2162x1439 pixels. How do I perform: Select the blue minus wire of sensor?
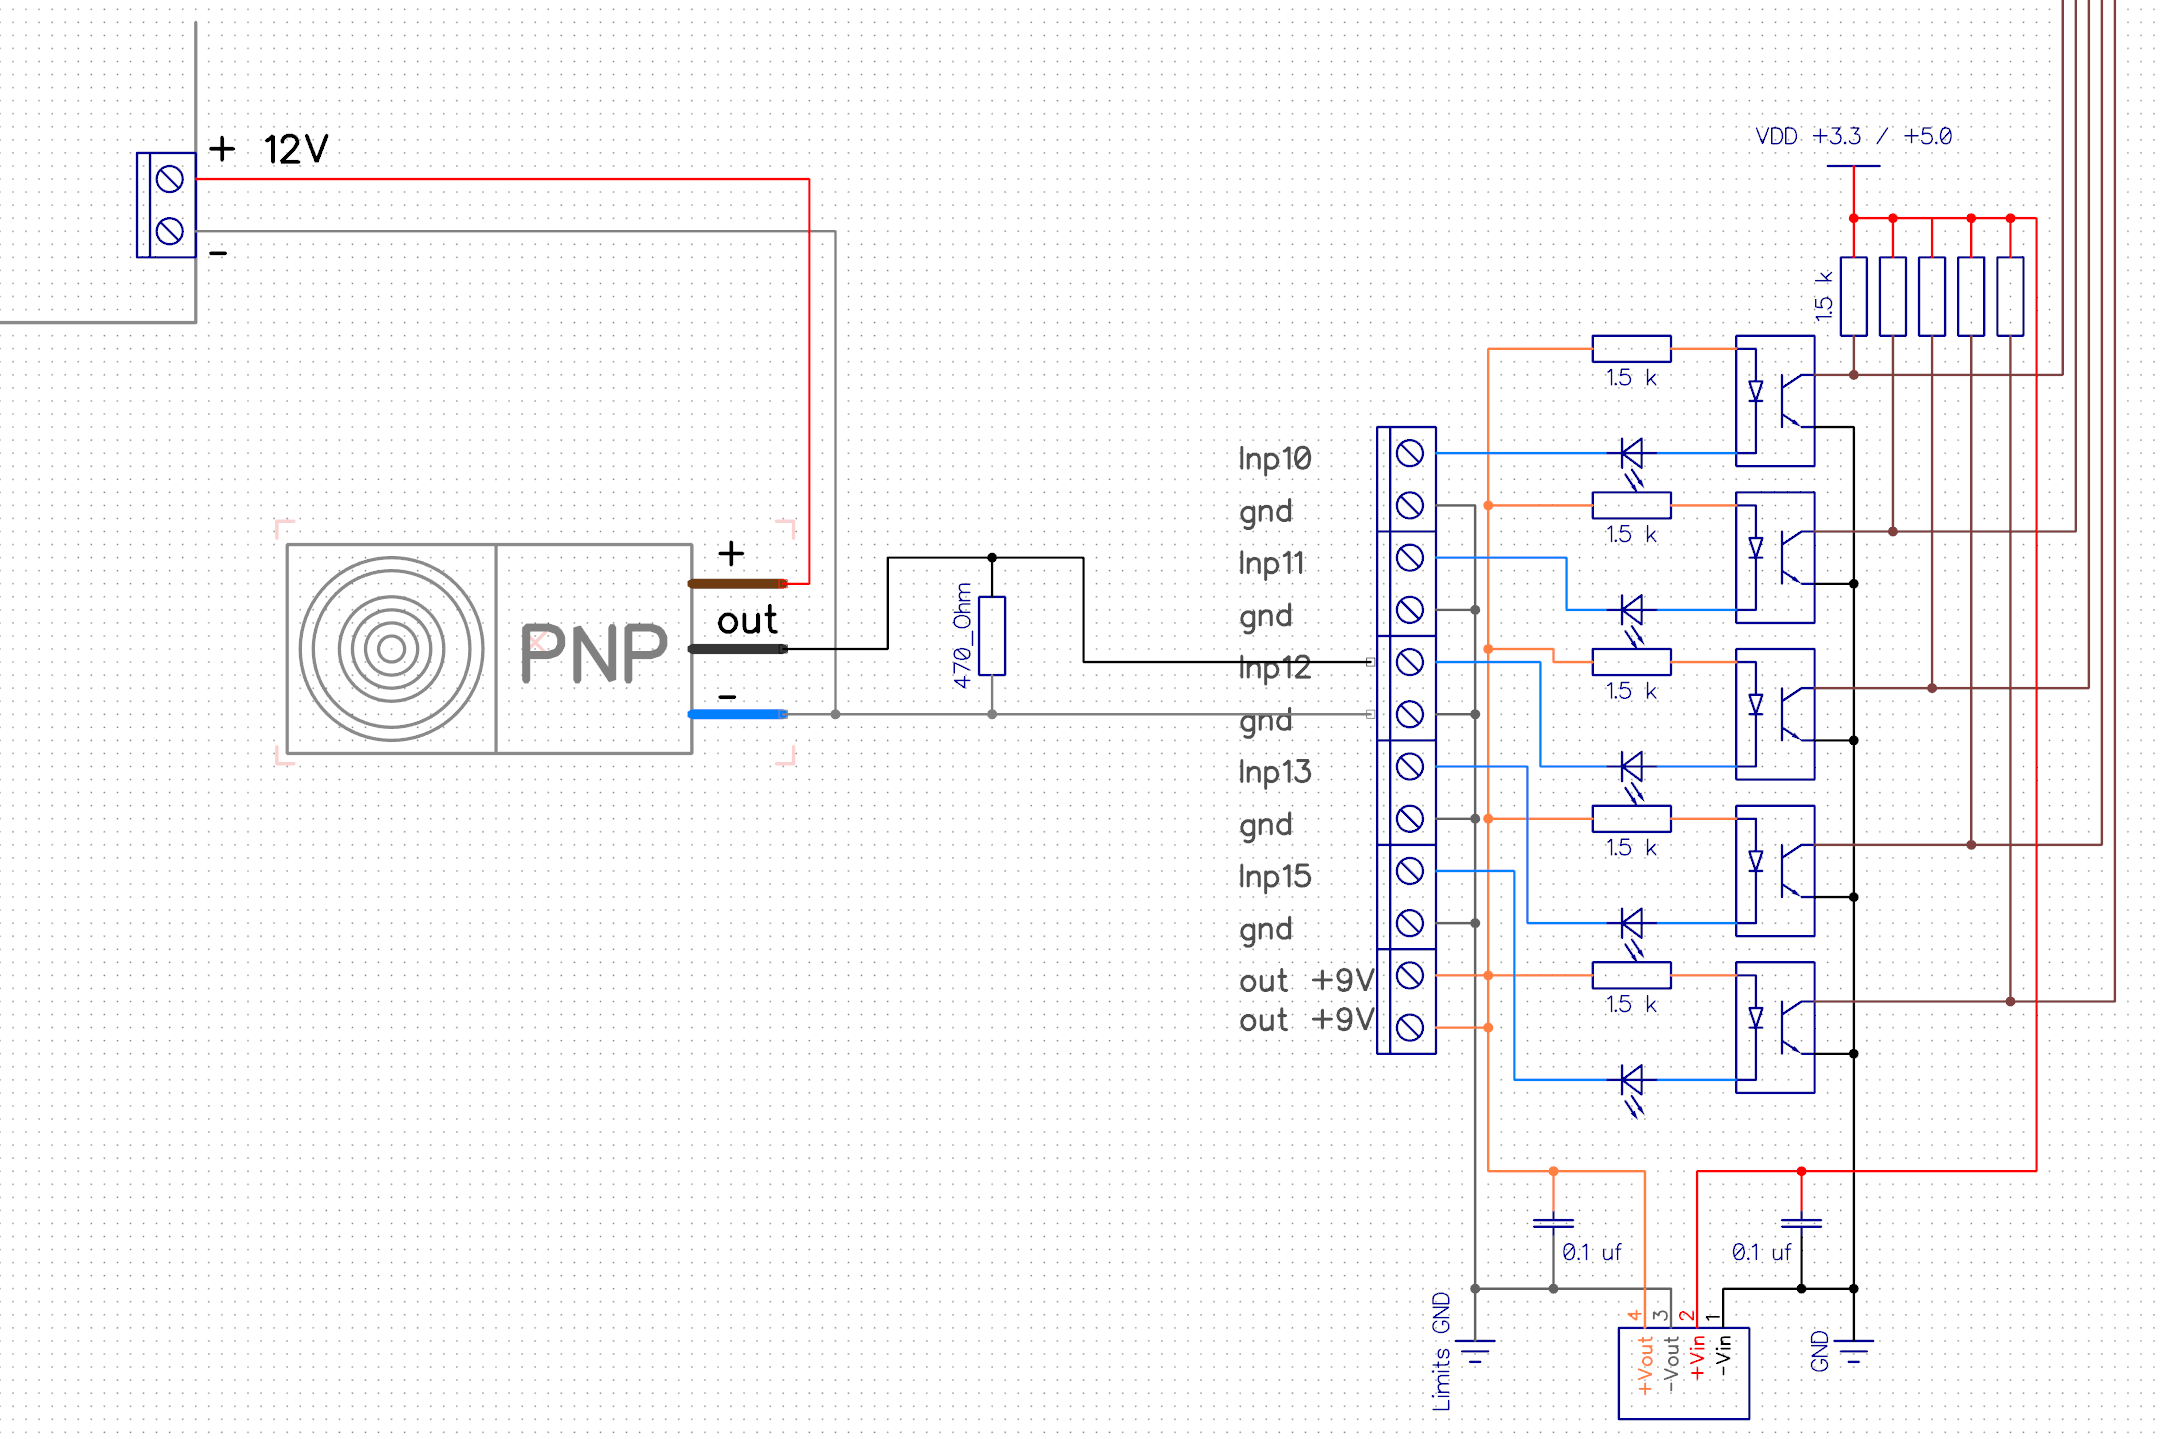pos(737,714)
